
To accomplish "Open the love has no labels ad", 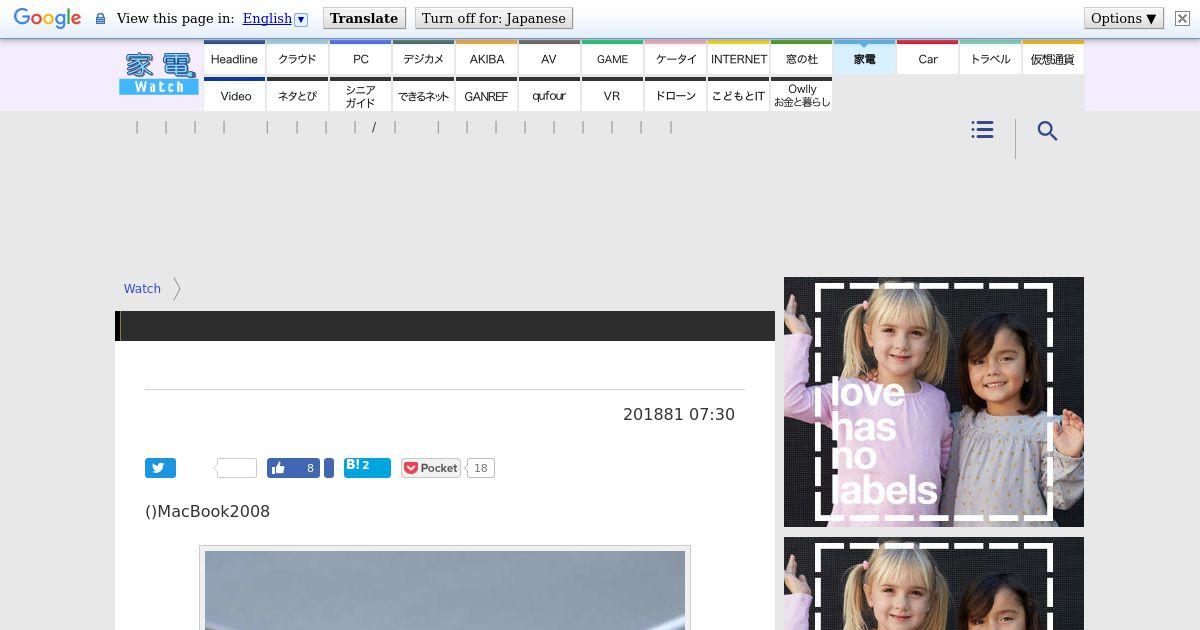I will tap(934, 402).
